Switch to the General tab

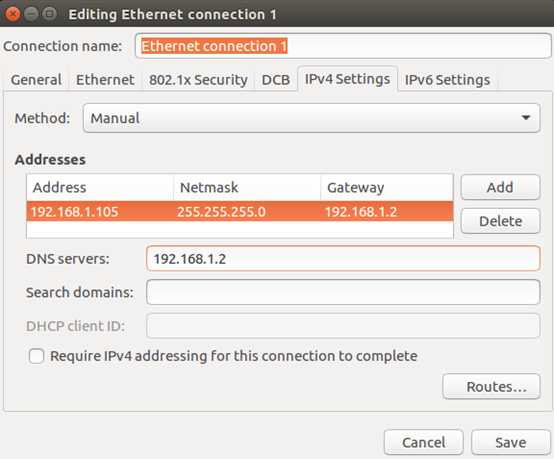click(36, 80)
